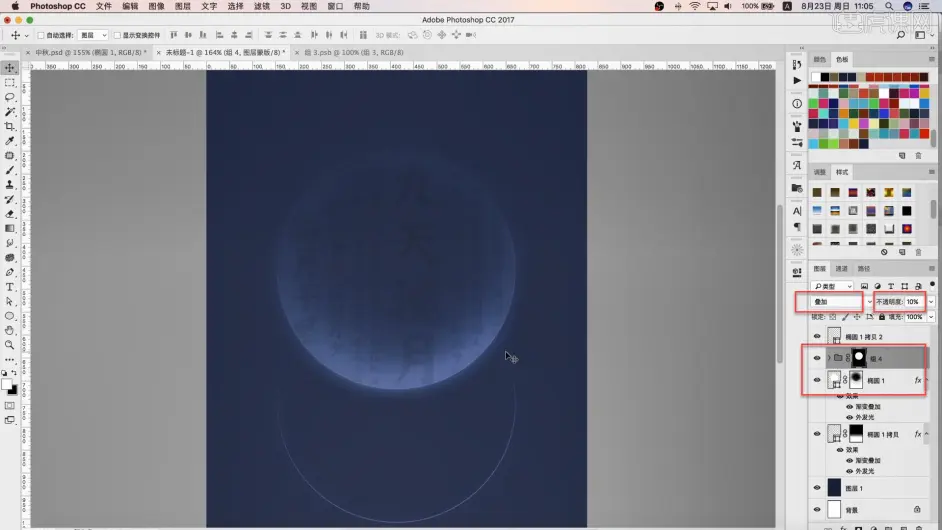Image resolution: width=942 pixels, height=530 pixels.
Task: Select the Pen tool
Action: pyautogui.click(x=10, y=272)
